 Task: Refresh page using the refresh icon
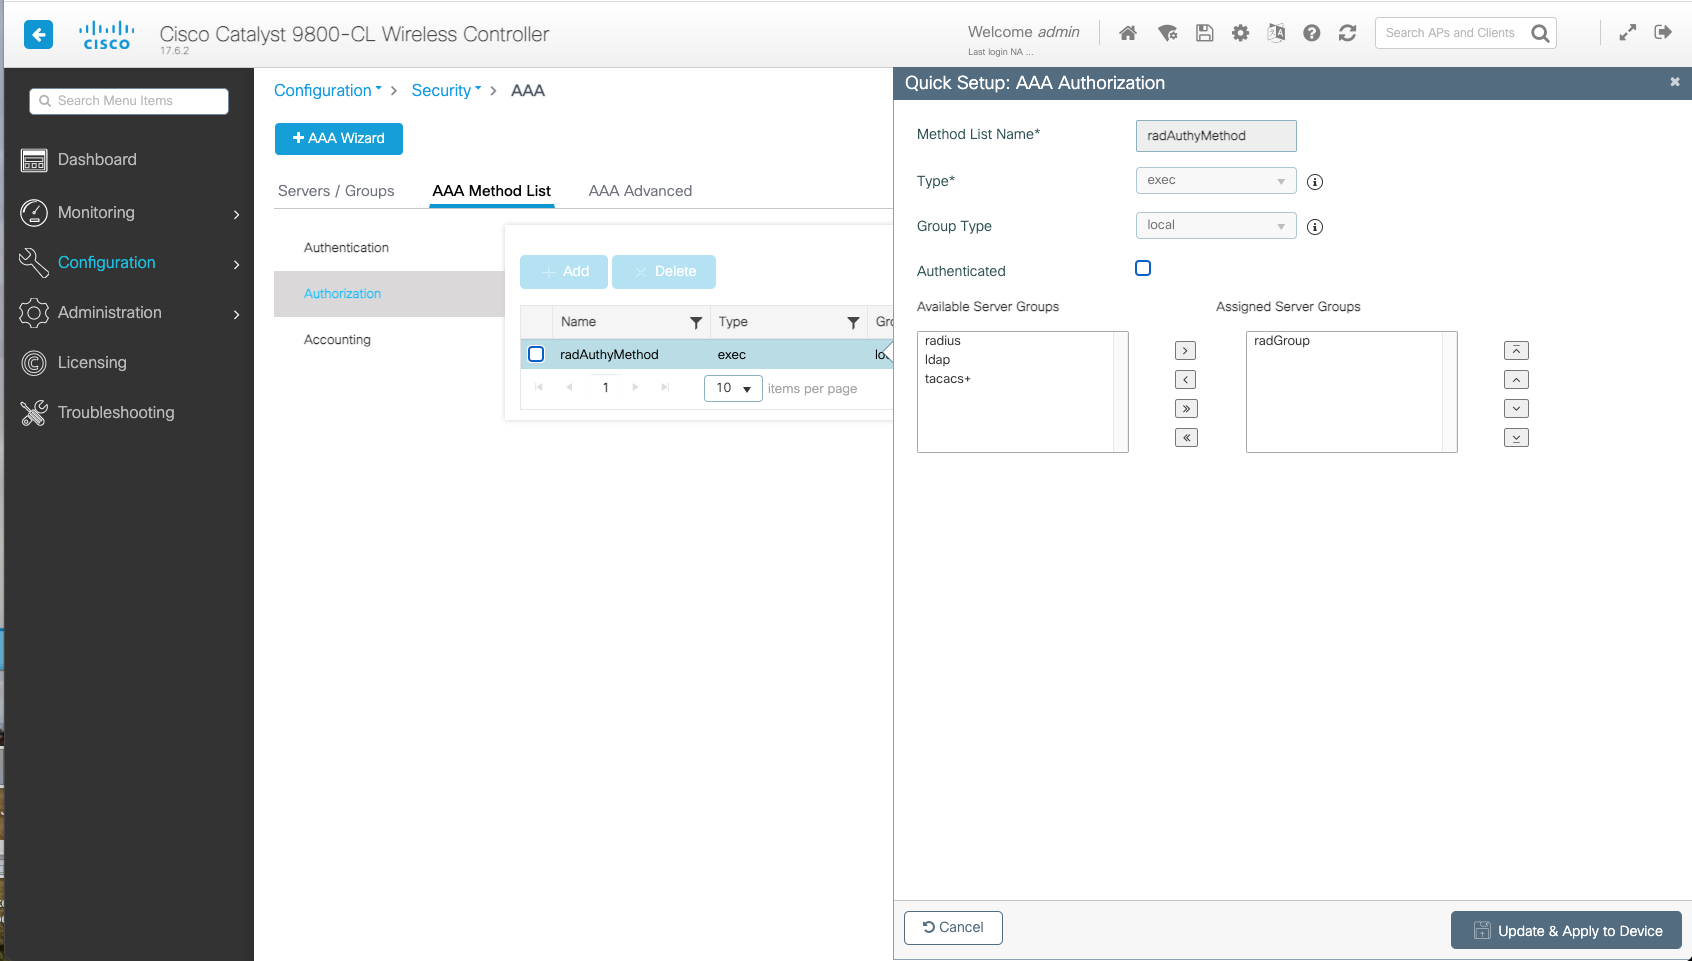click(x=1348, y=33)
